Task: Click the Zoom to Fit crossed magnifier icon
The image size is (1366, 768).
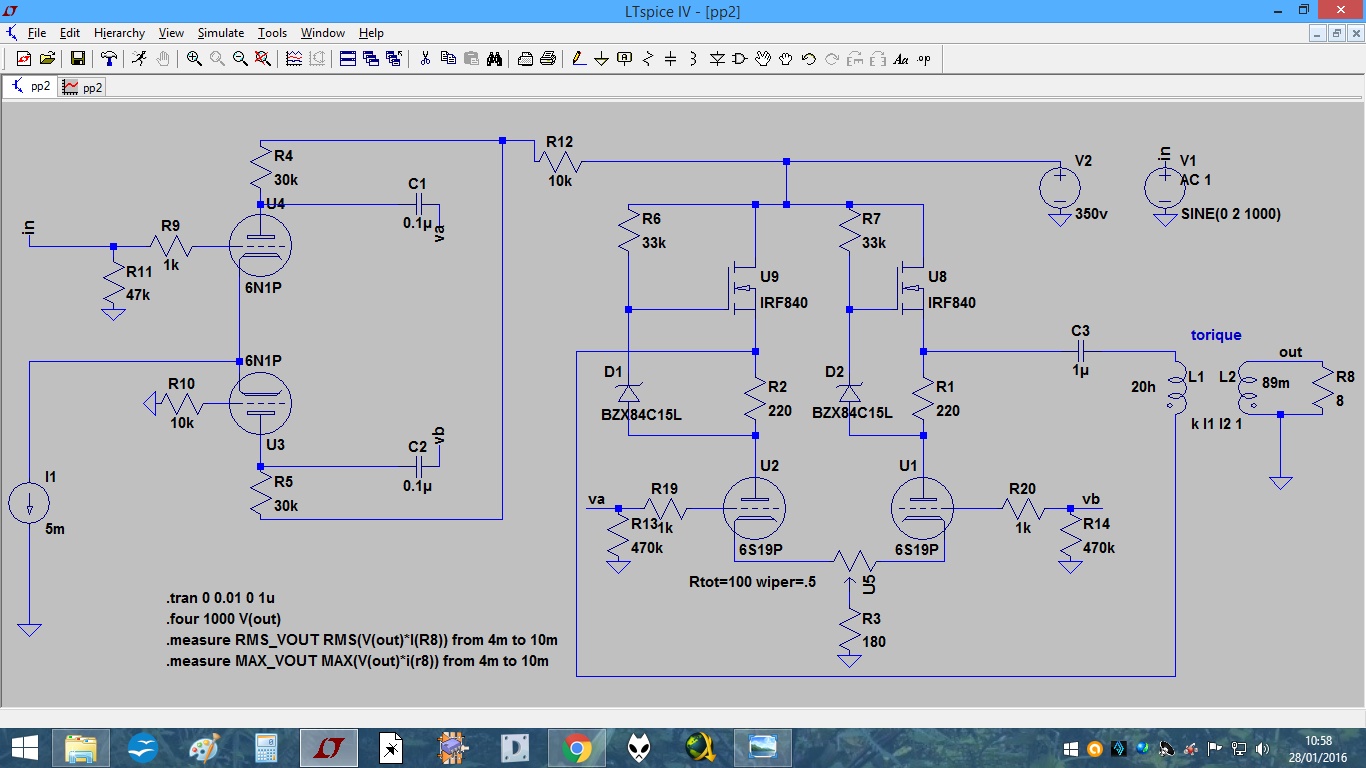Action: (x=263, y=59)
